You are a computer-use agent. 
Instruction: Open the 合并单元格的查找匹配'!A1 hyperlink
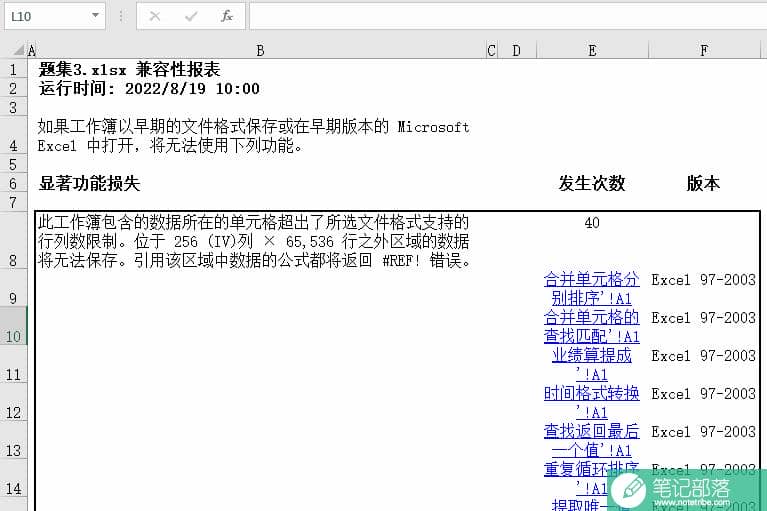point(591,327)
